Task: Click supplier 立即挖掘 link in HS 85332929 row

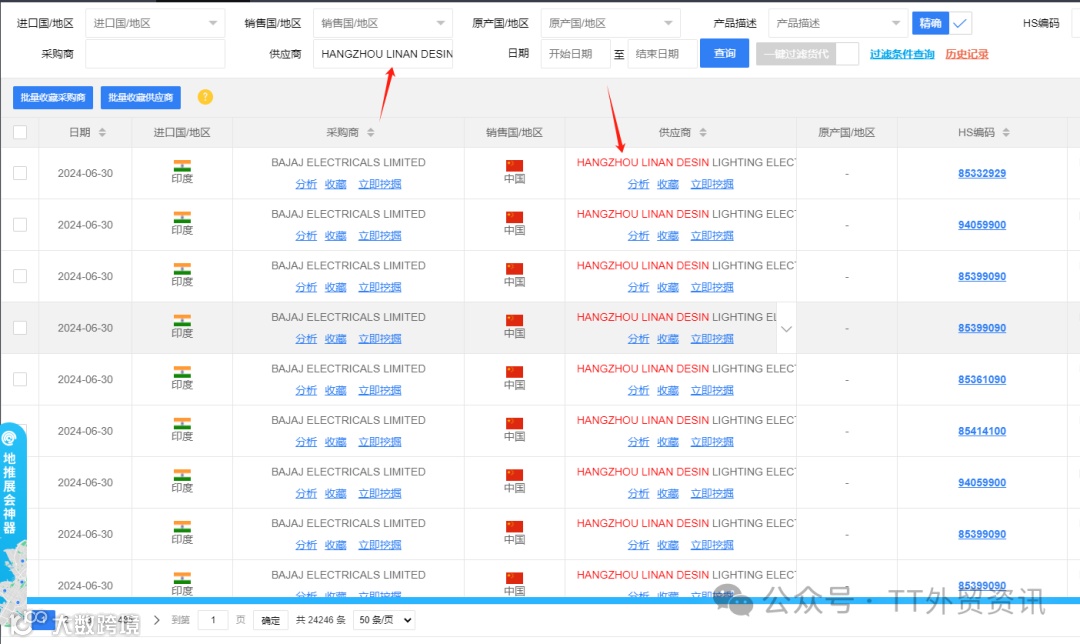Action: tap(712, 184)
